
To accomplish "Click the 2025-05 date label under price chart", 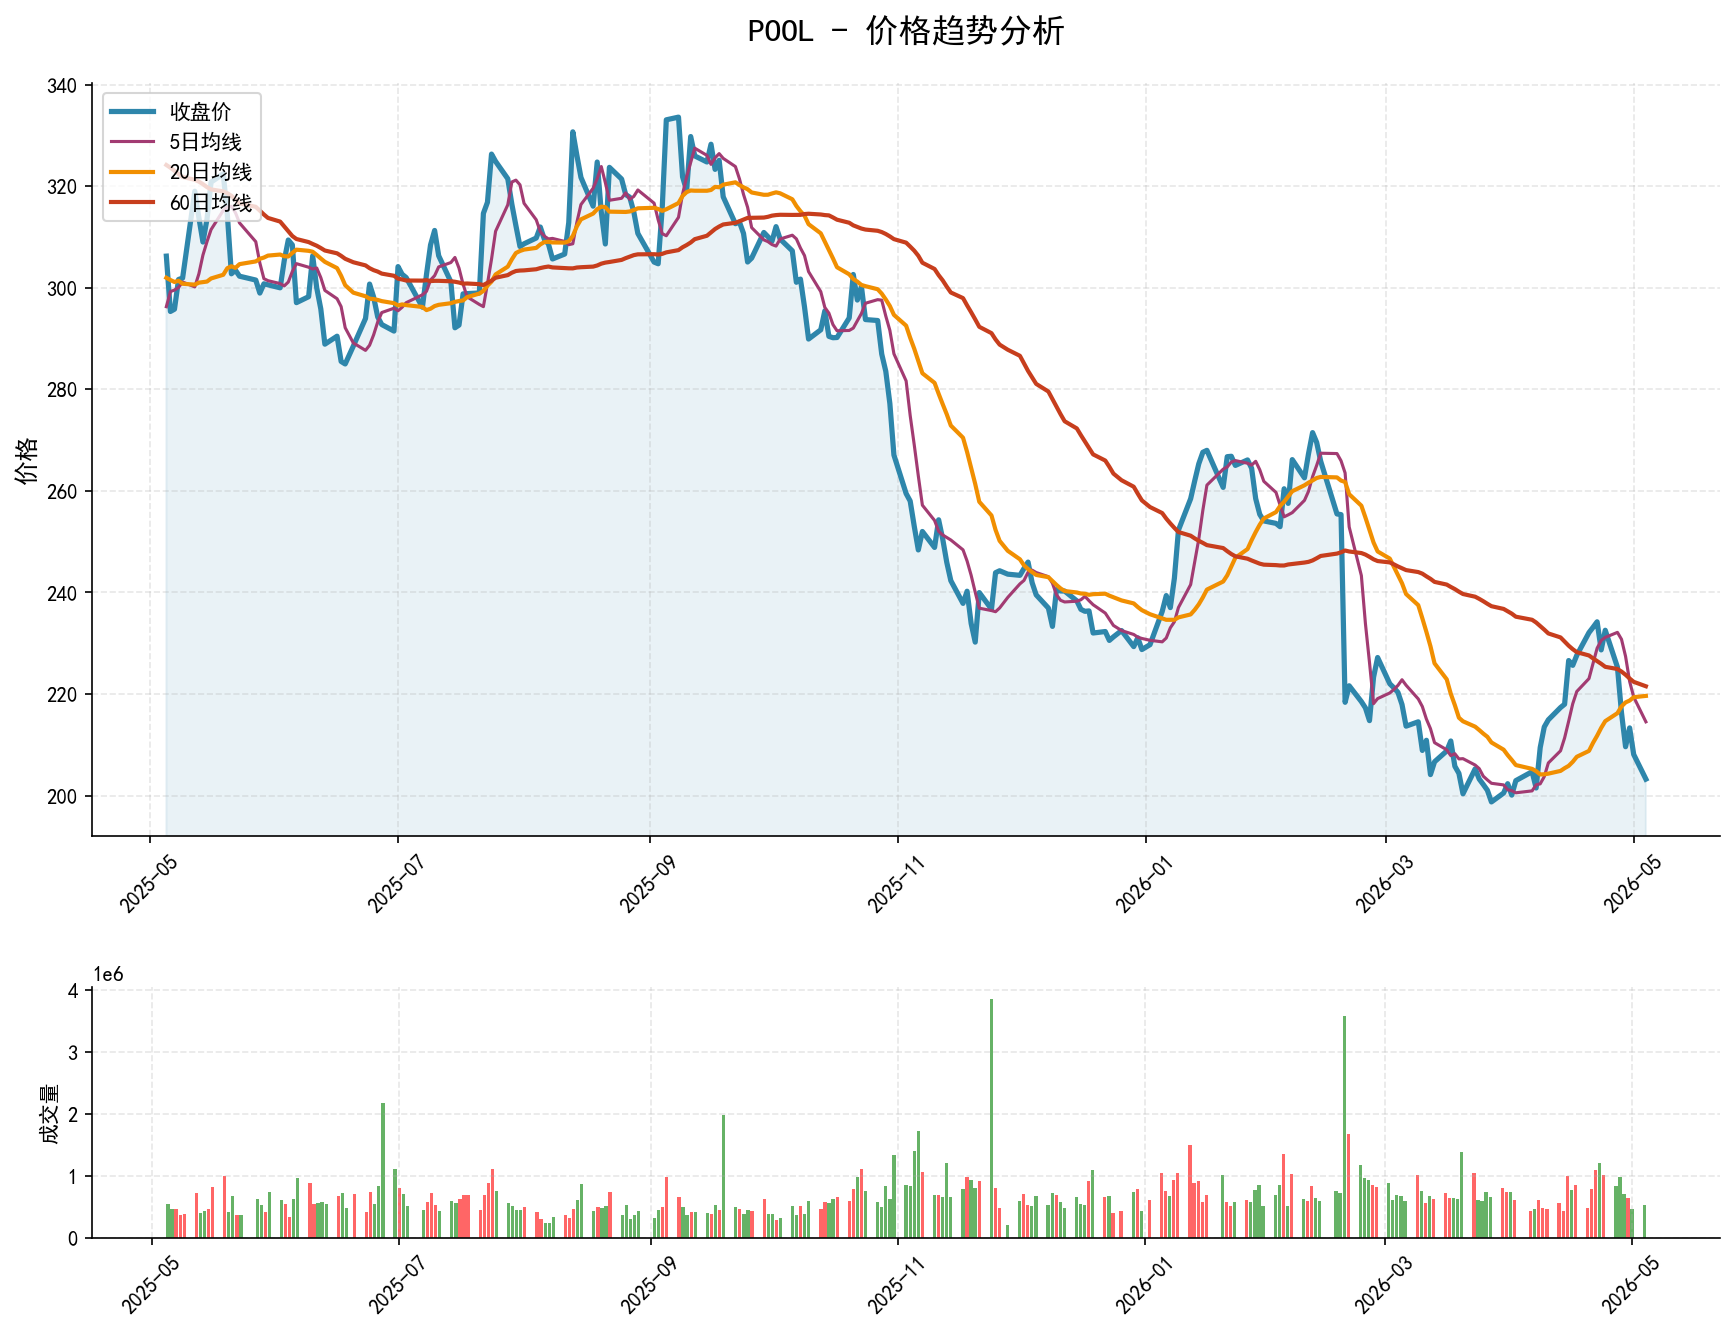I will pyautogui.click(x=147, y=883).
